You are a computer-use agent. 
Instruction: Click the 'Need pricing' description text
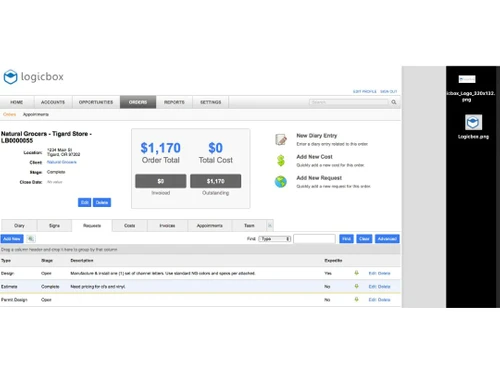pos(98,286)
